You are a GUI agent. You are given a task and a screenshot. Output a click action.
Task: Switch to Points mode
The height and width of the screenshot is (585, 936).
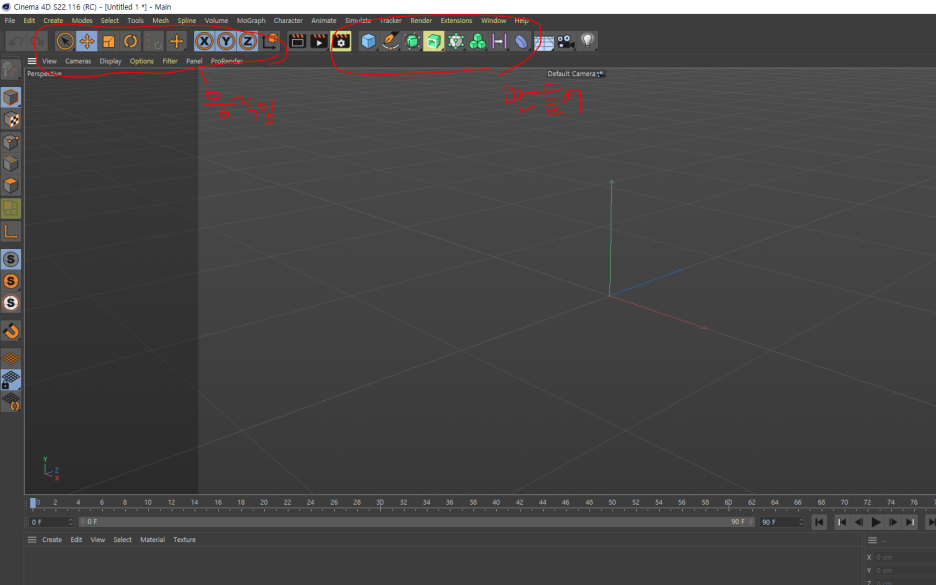pos(11,141)
